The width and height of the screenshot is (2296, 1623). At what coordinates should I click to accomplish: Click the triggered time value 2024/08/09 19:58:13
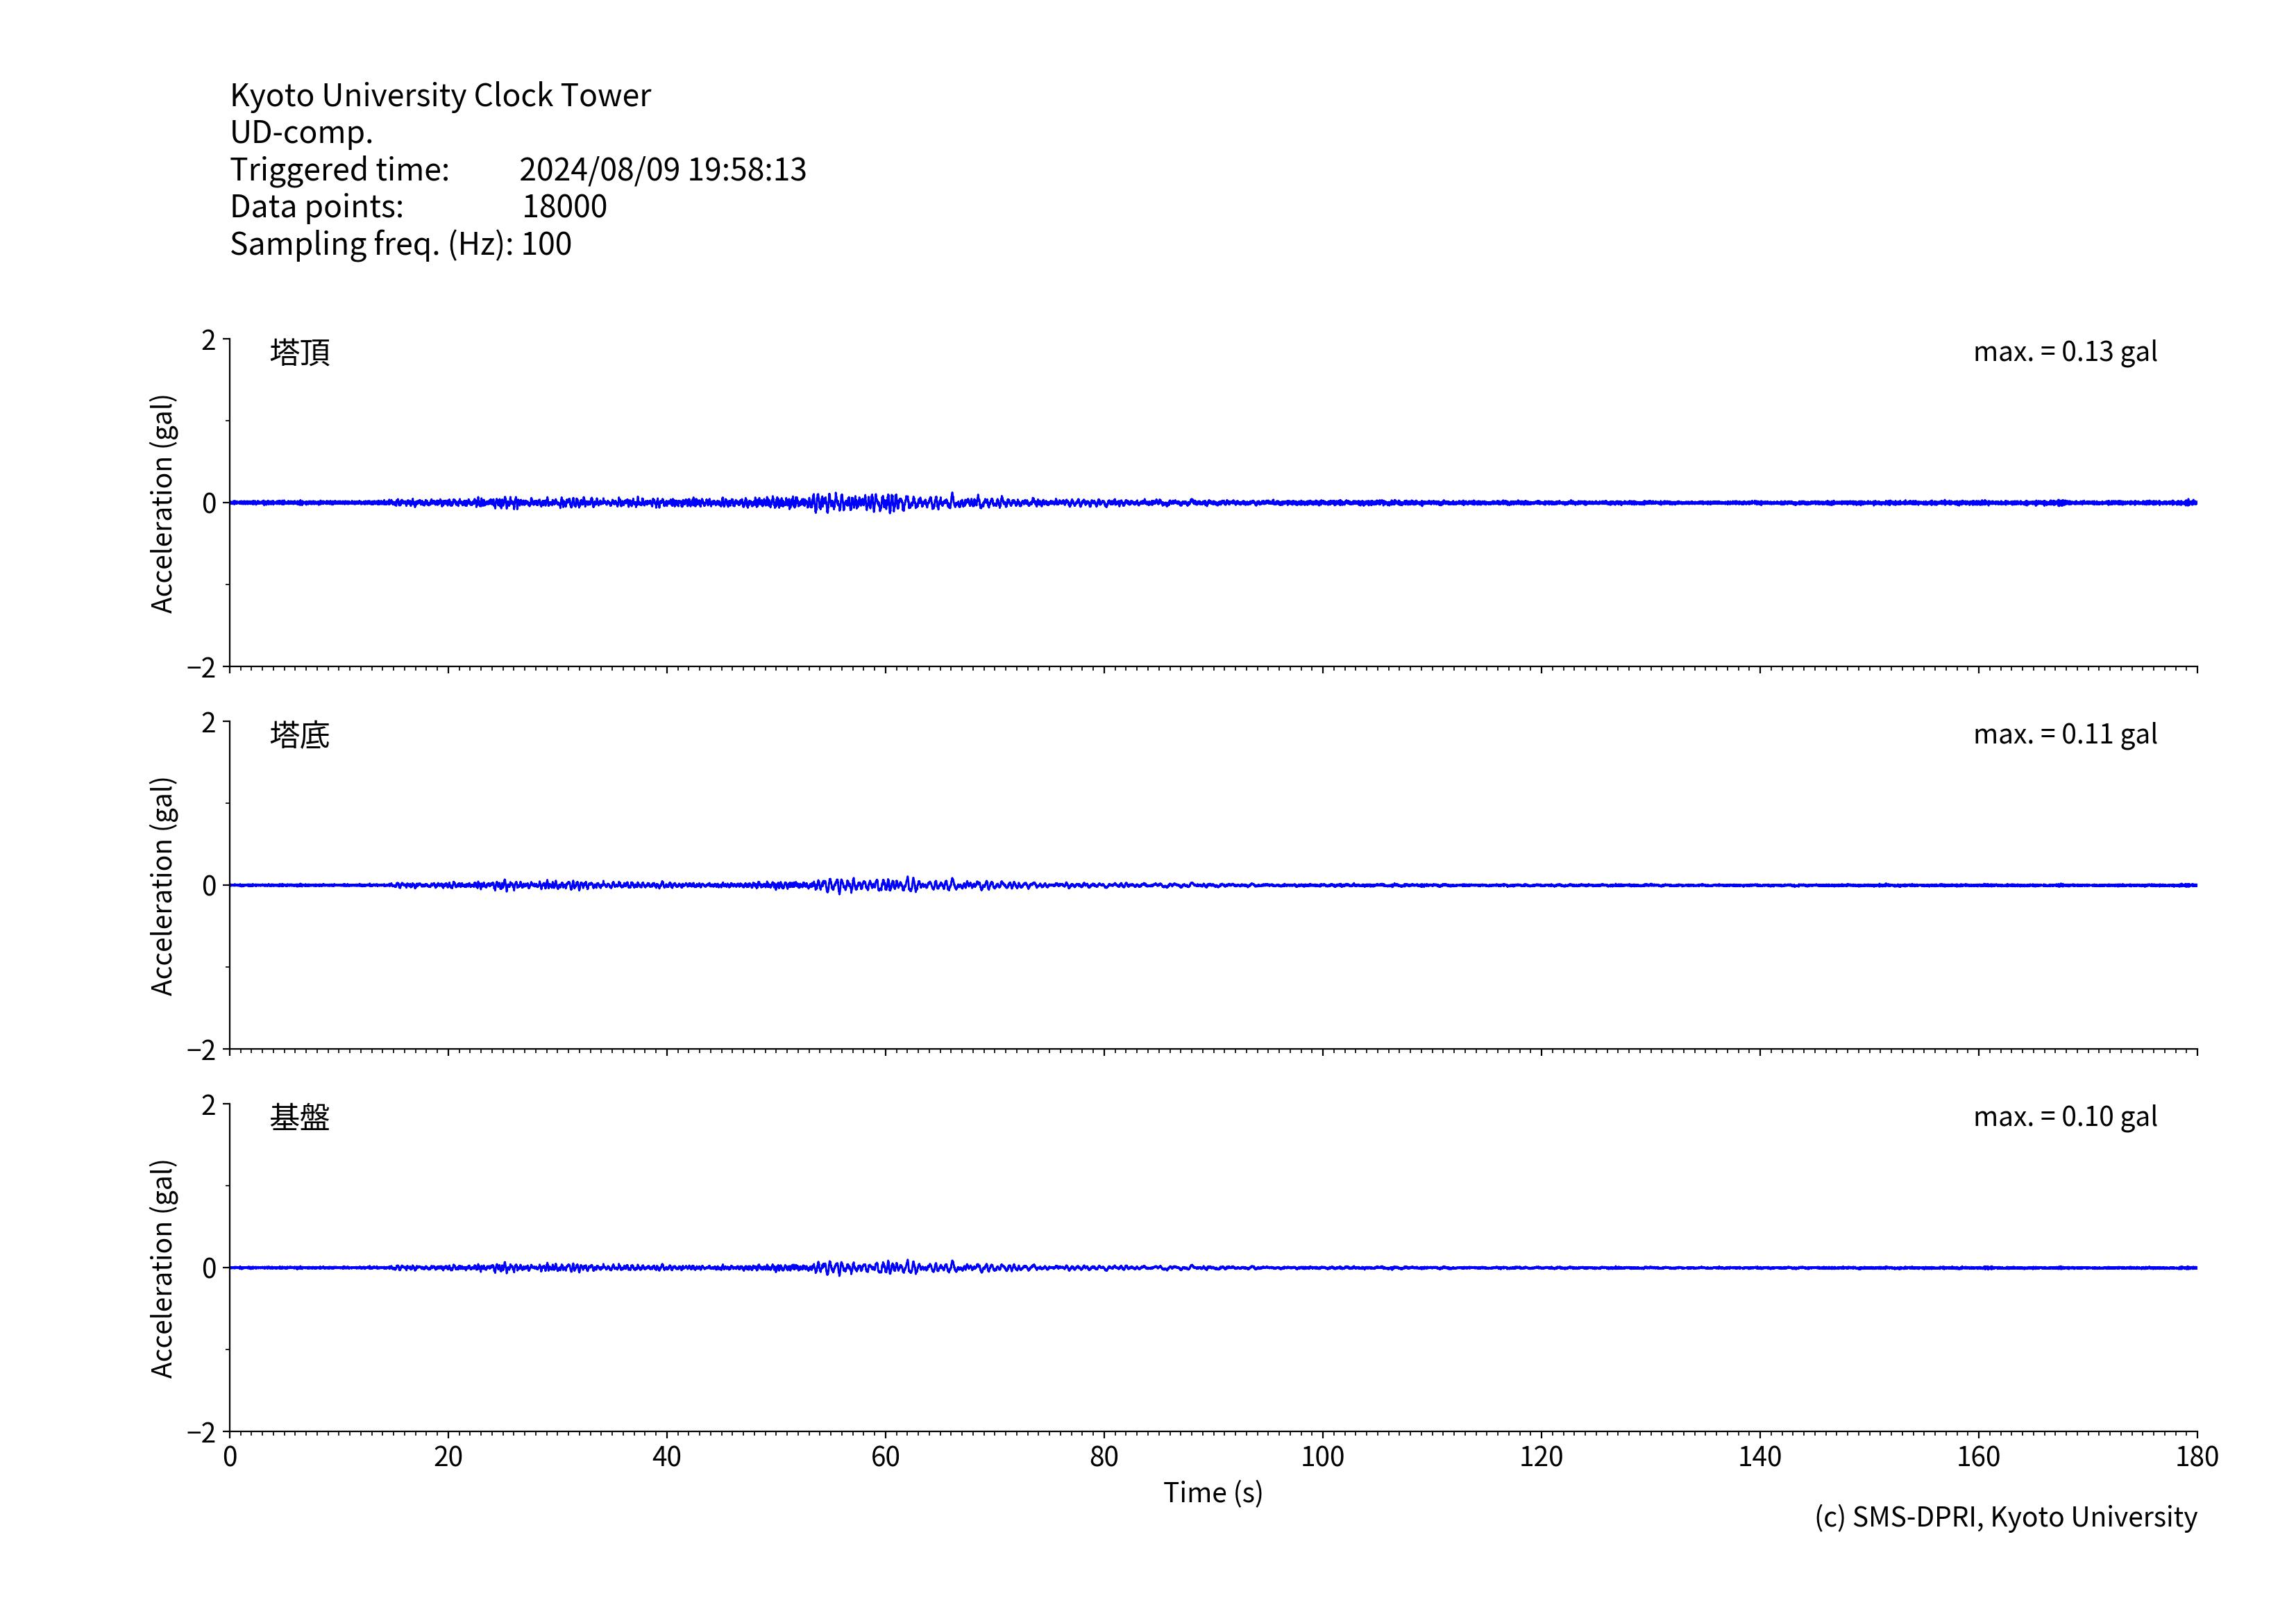(662, 169)
